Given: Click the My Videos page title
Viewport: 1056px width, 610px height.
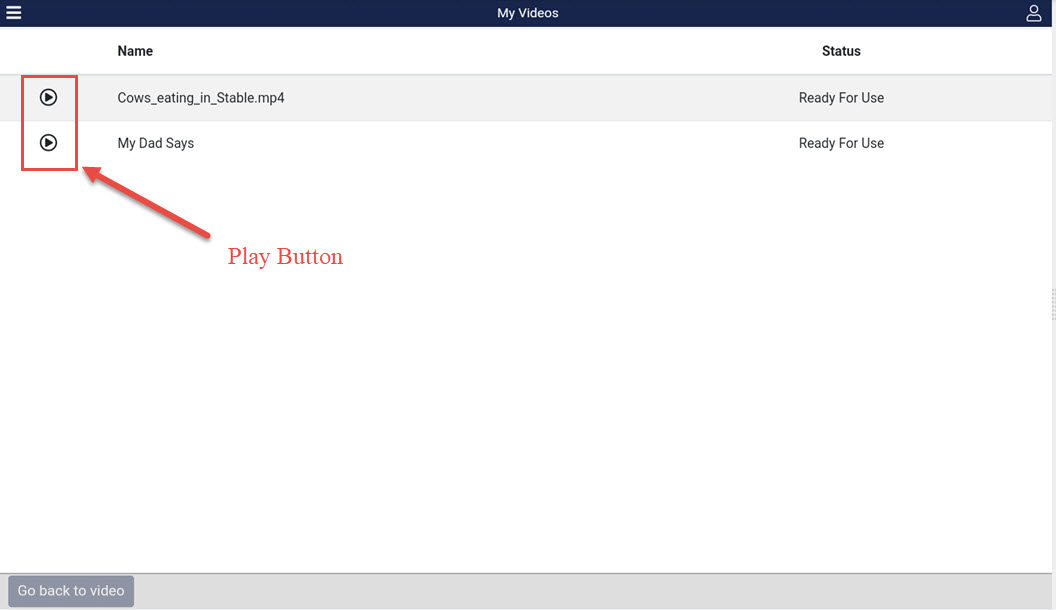Looking at the screenshot, I should 528,13.
